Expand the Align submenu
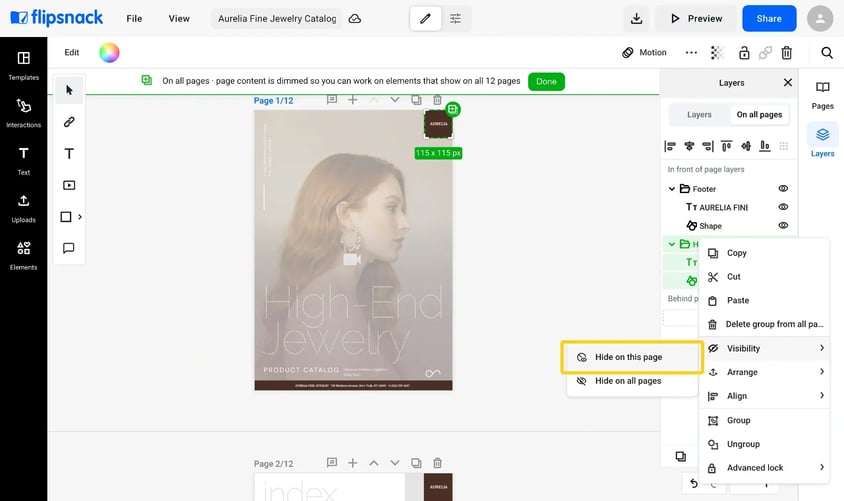Image resolution: width=844 pixels, height=501 pixels. click(764, 396)
